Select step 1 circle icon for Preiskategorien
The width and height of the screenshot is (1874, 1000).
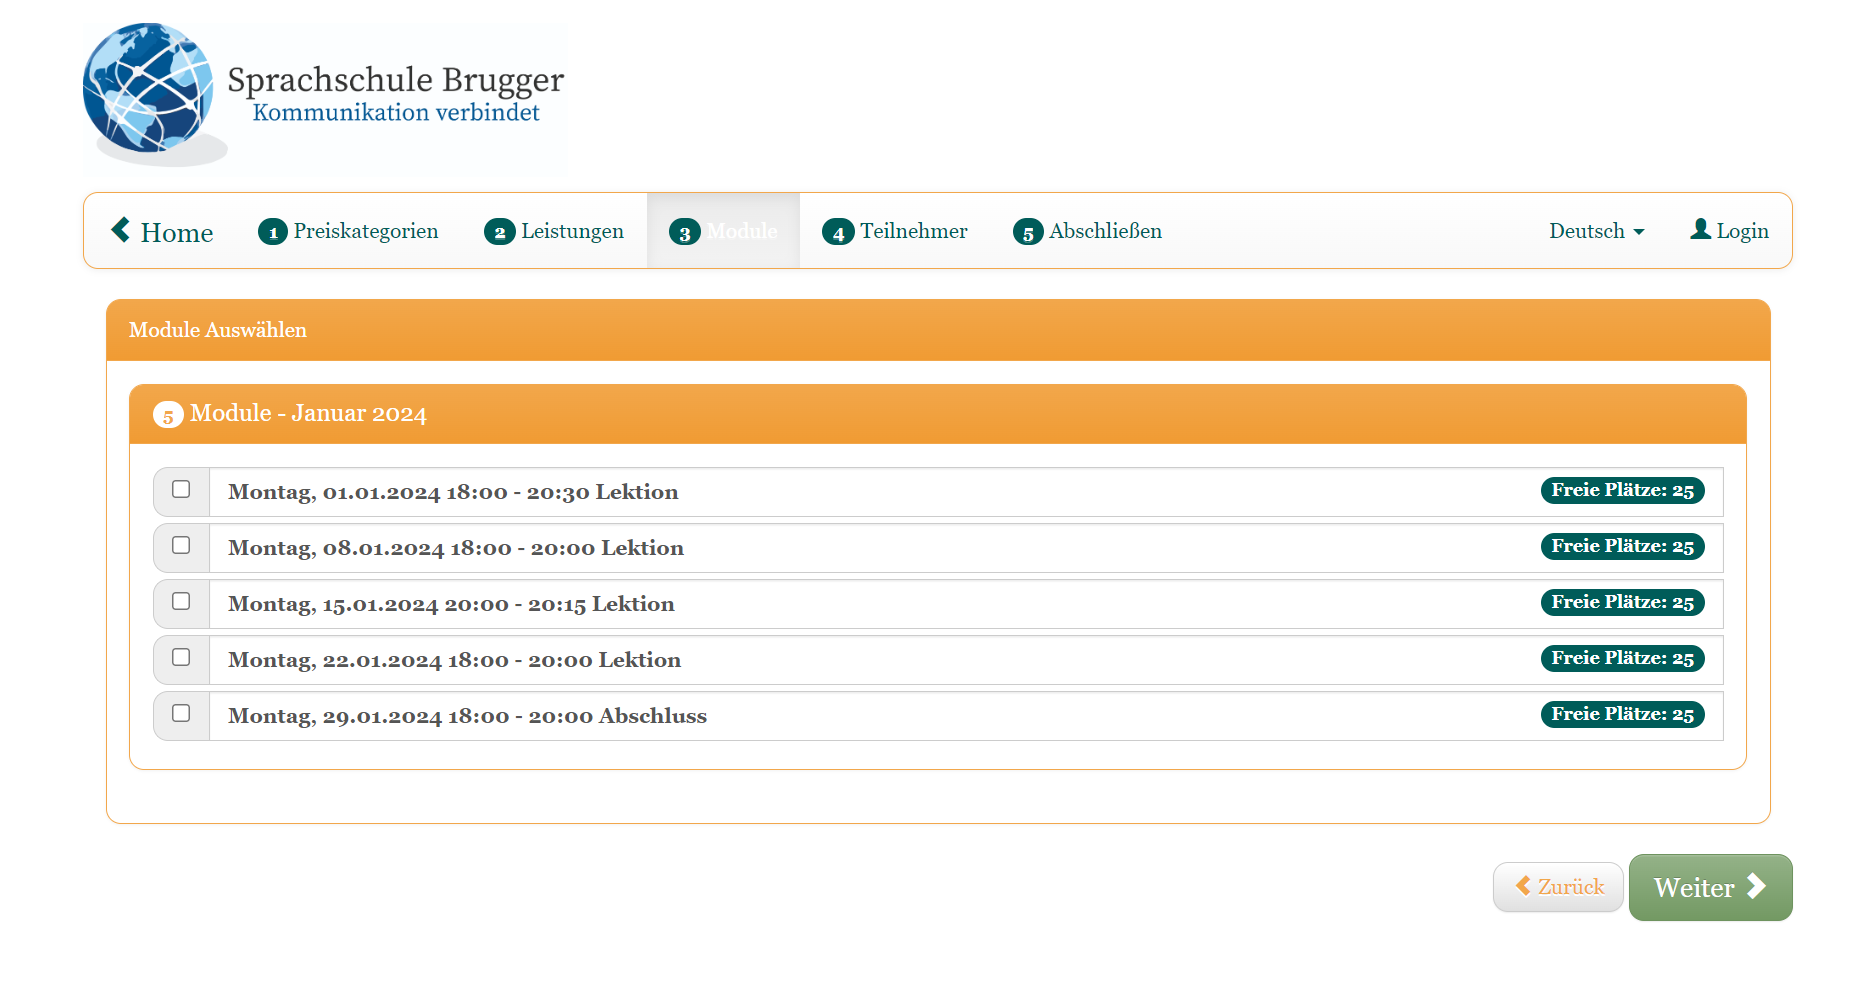[x=272, y=231]
